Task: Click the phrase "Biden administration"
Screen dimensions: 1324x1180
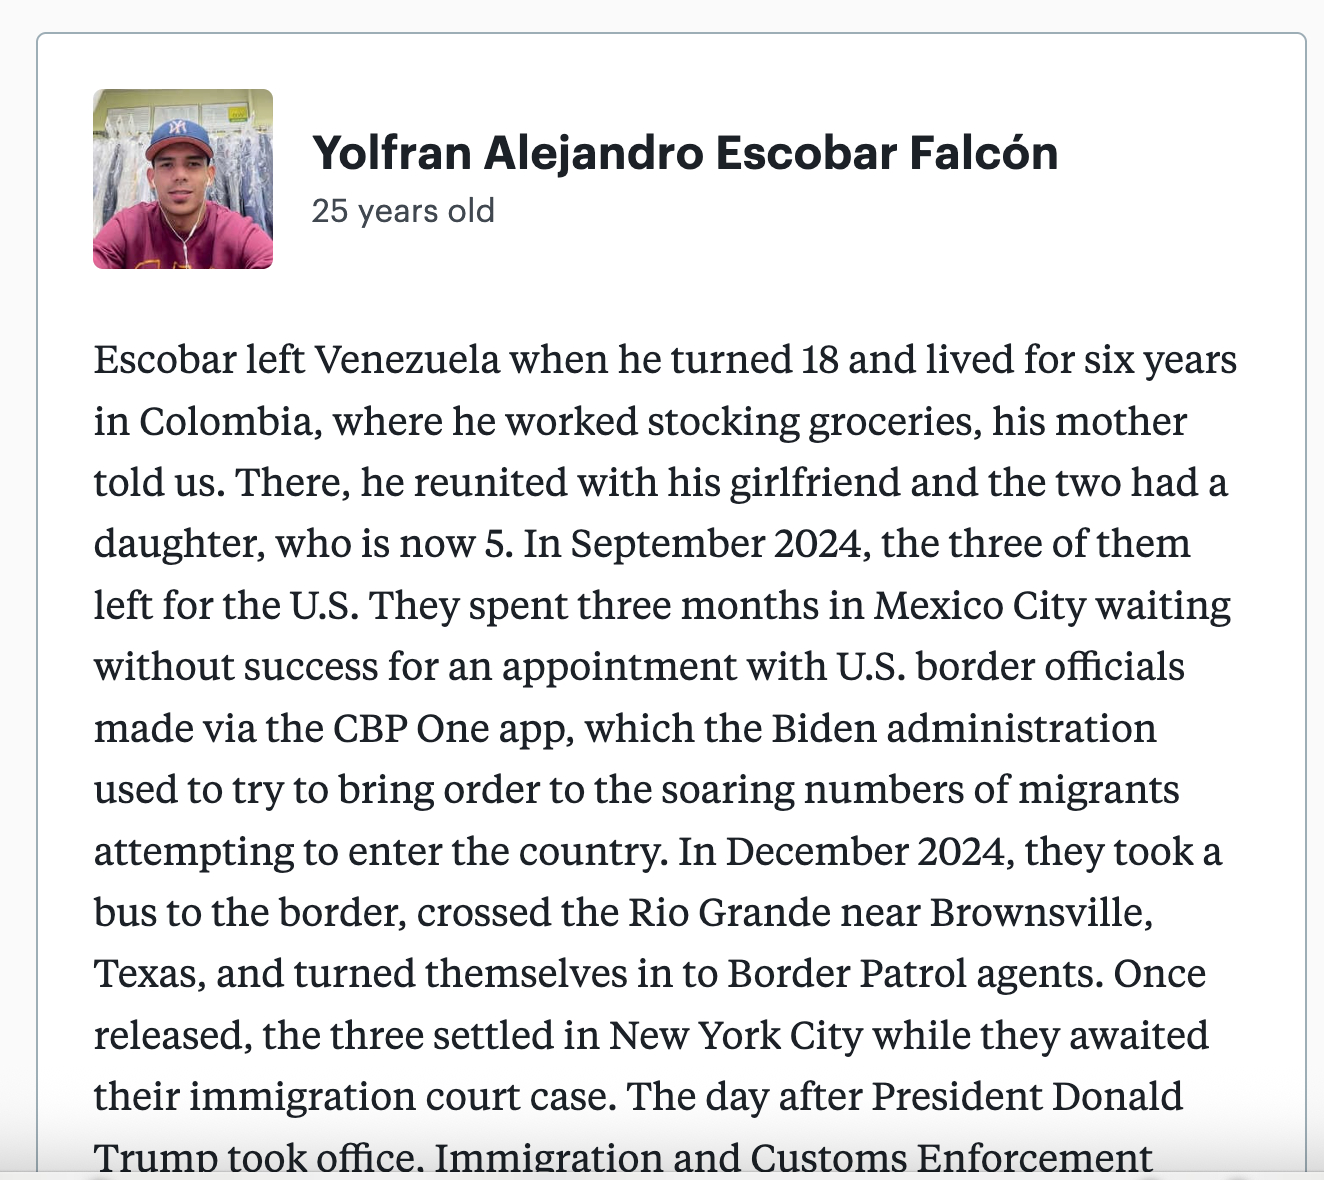Action: point(964,729)
